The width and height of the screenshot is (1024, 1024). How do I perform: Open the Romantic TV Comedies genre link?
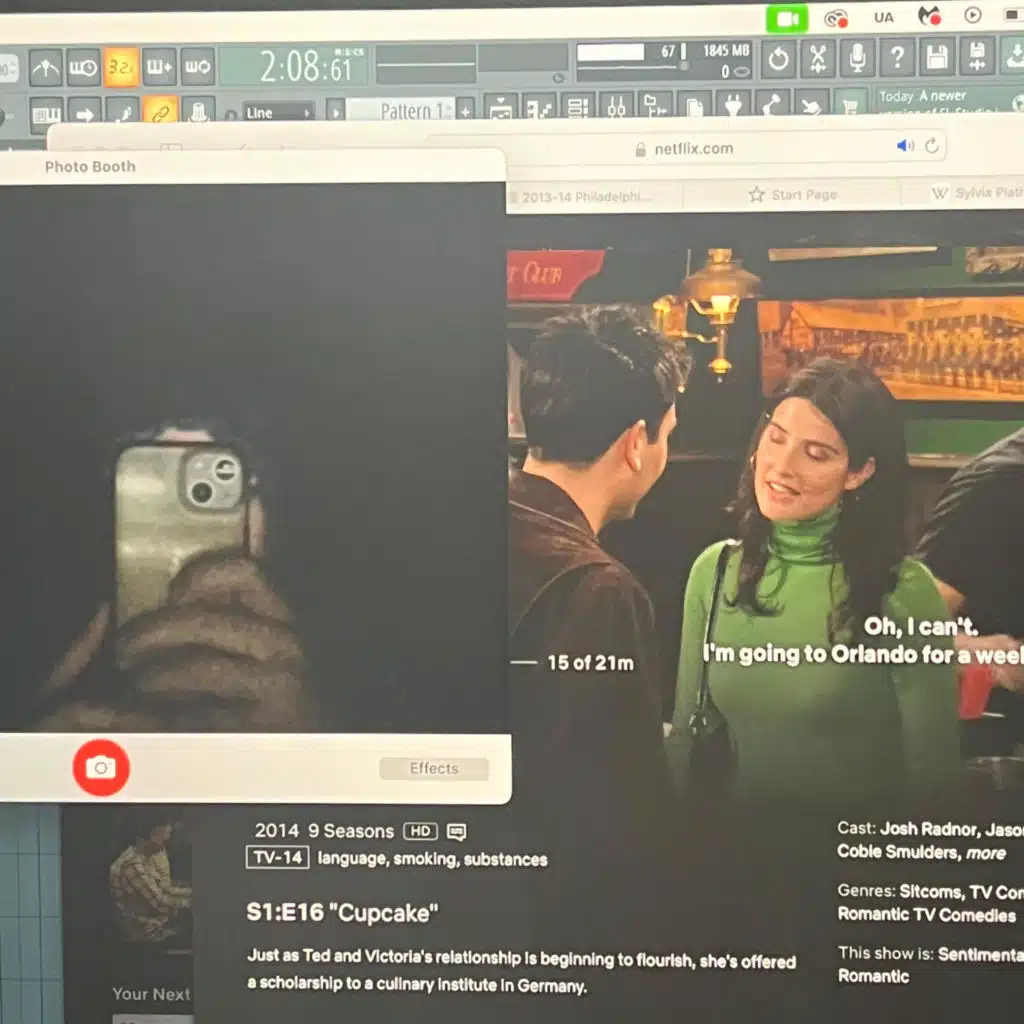coord(927,914)
